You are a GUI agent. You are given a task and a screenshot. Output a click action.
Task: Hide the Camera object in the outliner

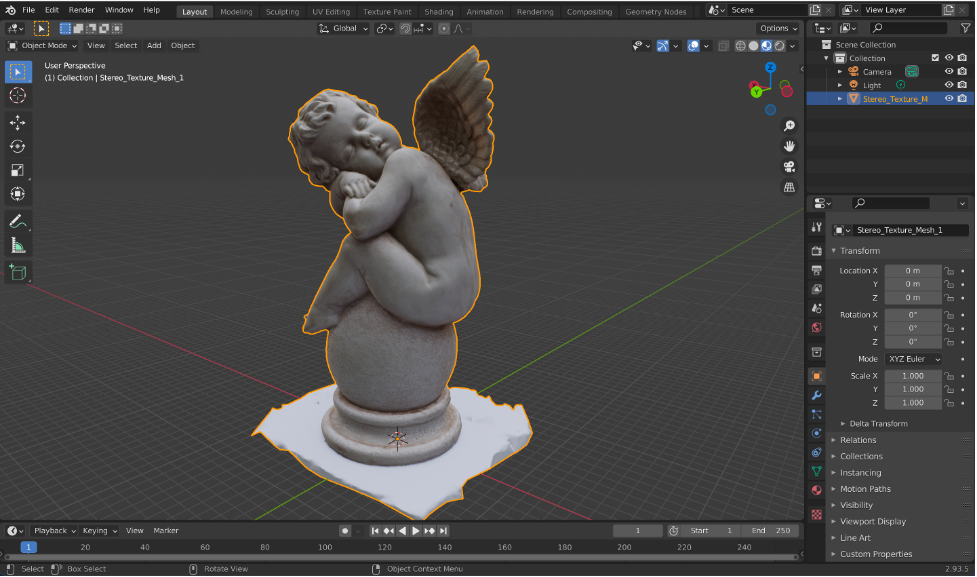(948, 71)
